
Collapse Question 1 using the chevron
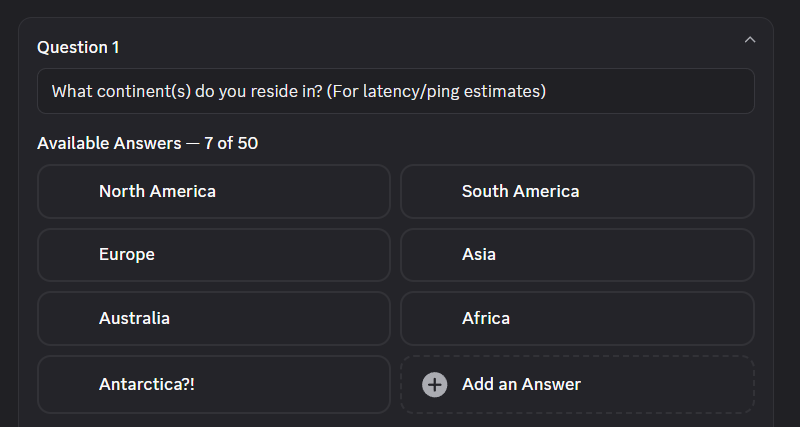pyautogui.click(x=750, y=40)
